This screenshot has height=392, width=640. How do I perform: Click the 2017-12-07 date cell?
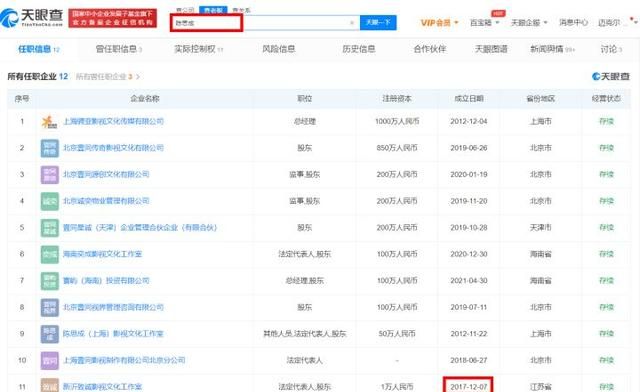tap(469, 386)
